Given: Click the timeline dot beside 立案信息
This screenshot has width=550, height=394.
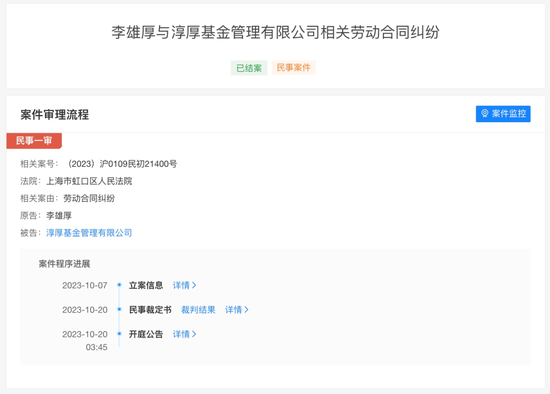Looking at the screenshot, I should [119, 285].
